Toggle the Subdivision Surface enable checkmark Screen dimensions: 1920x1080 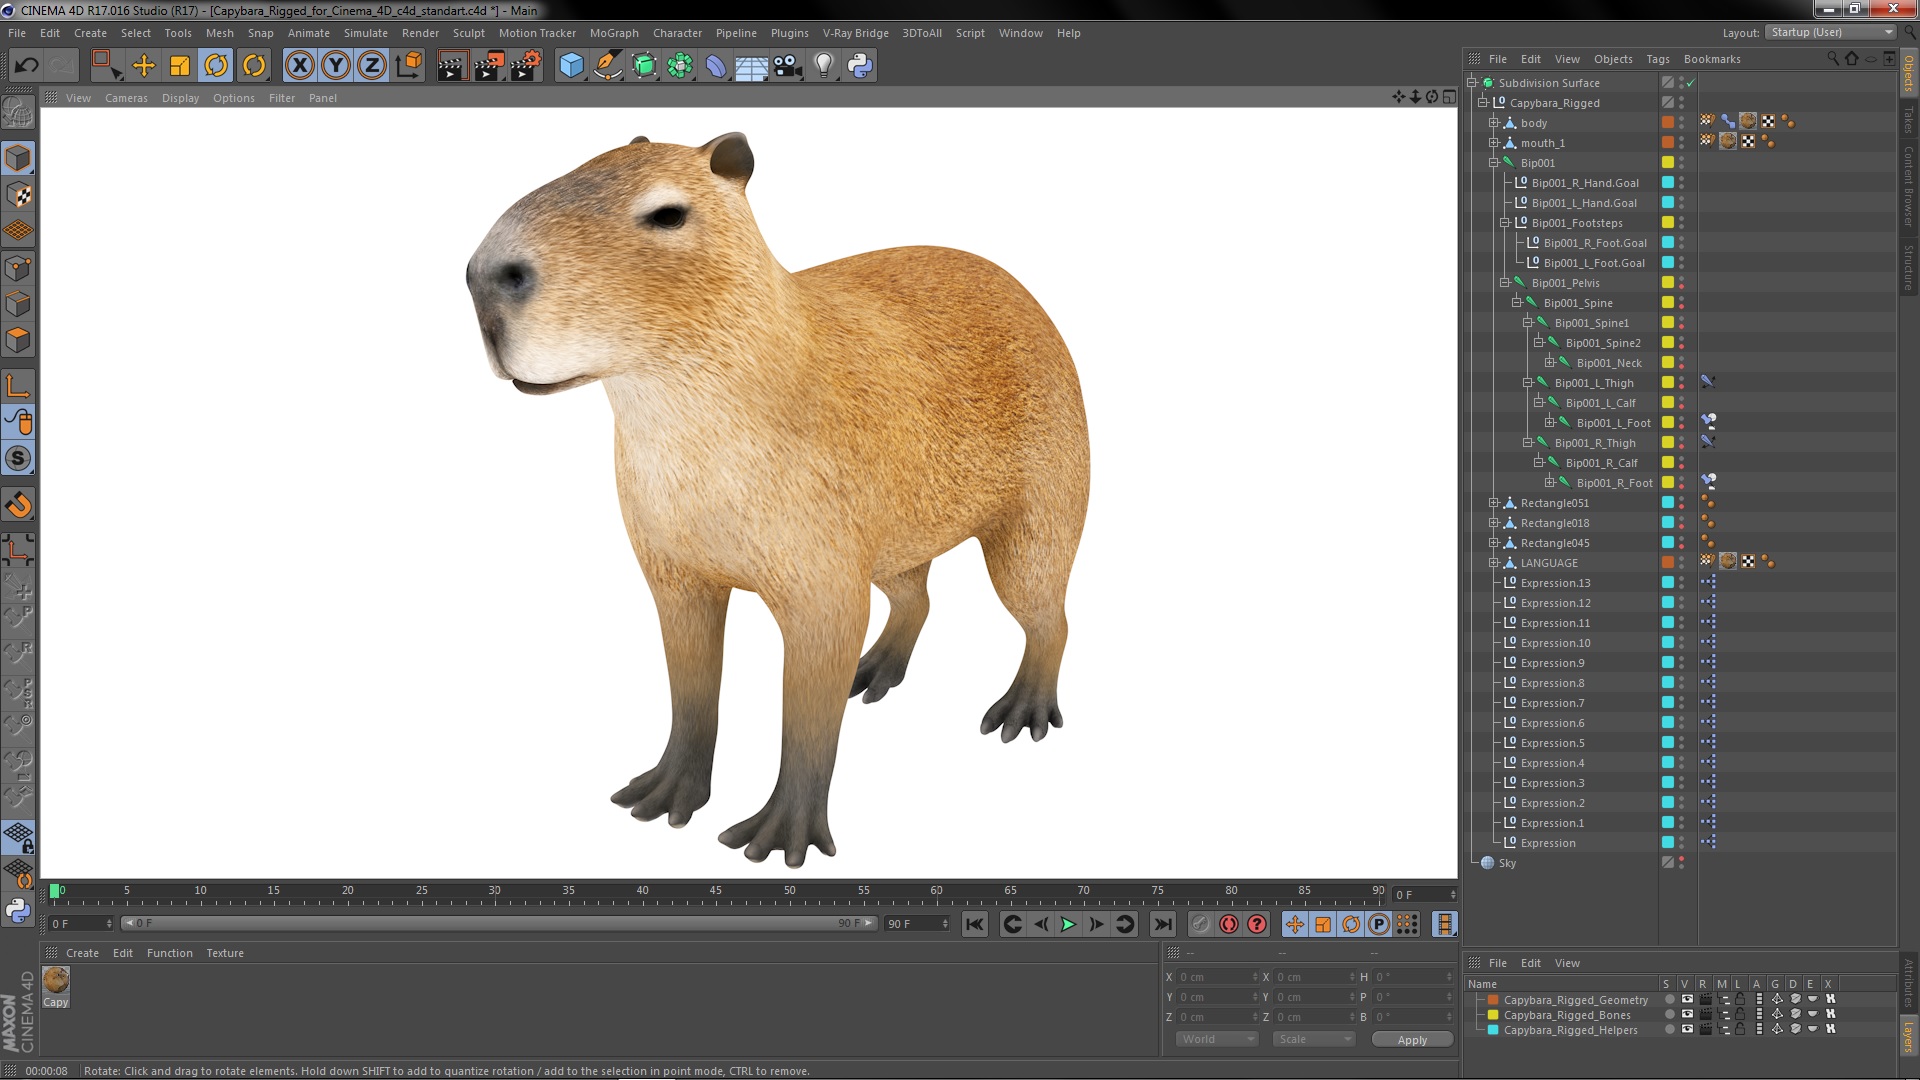point(1691,83)
